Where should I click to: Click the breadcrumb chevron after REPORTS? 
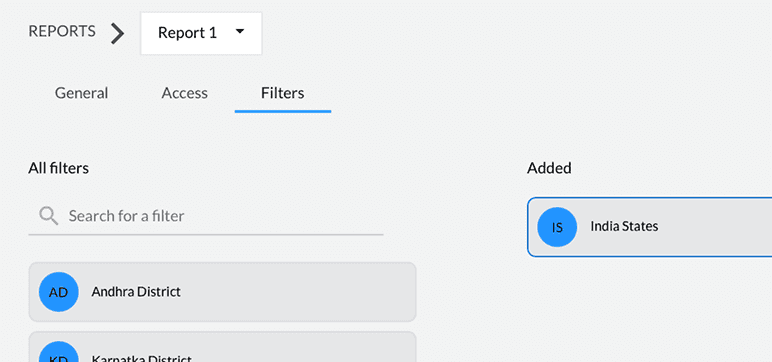(117, 33)
